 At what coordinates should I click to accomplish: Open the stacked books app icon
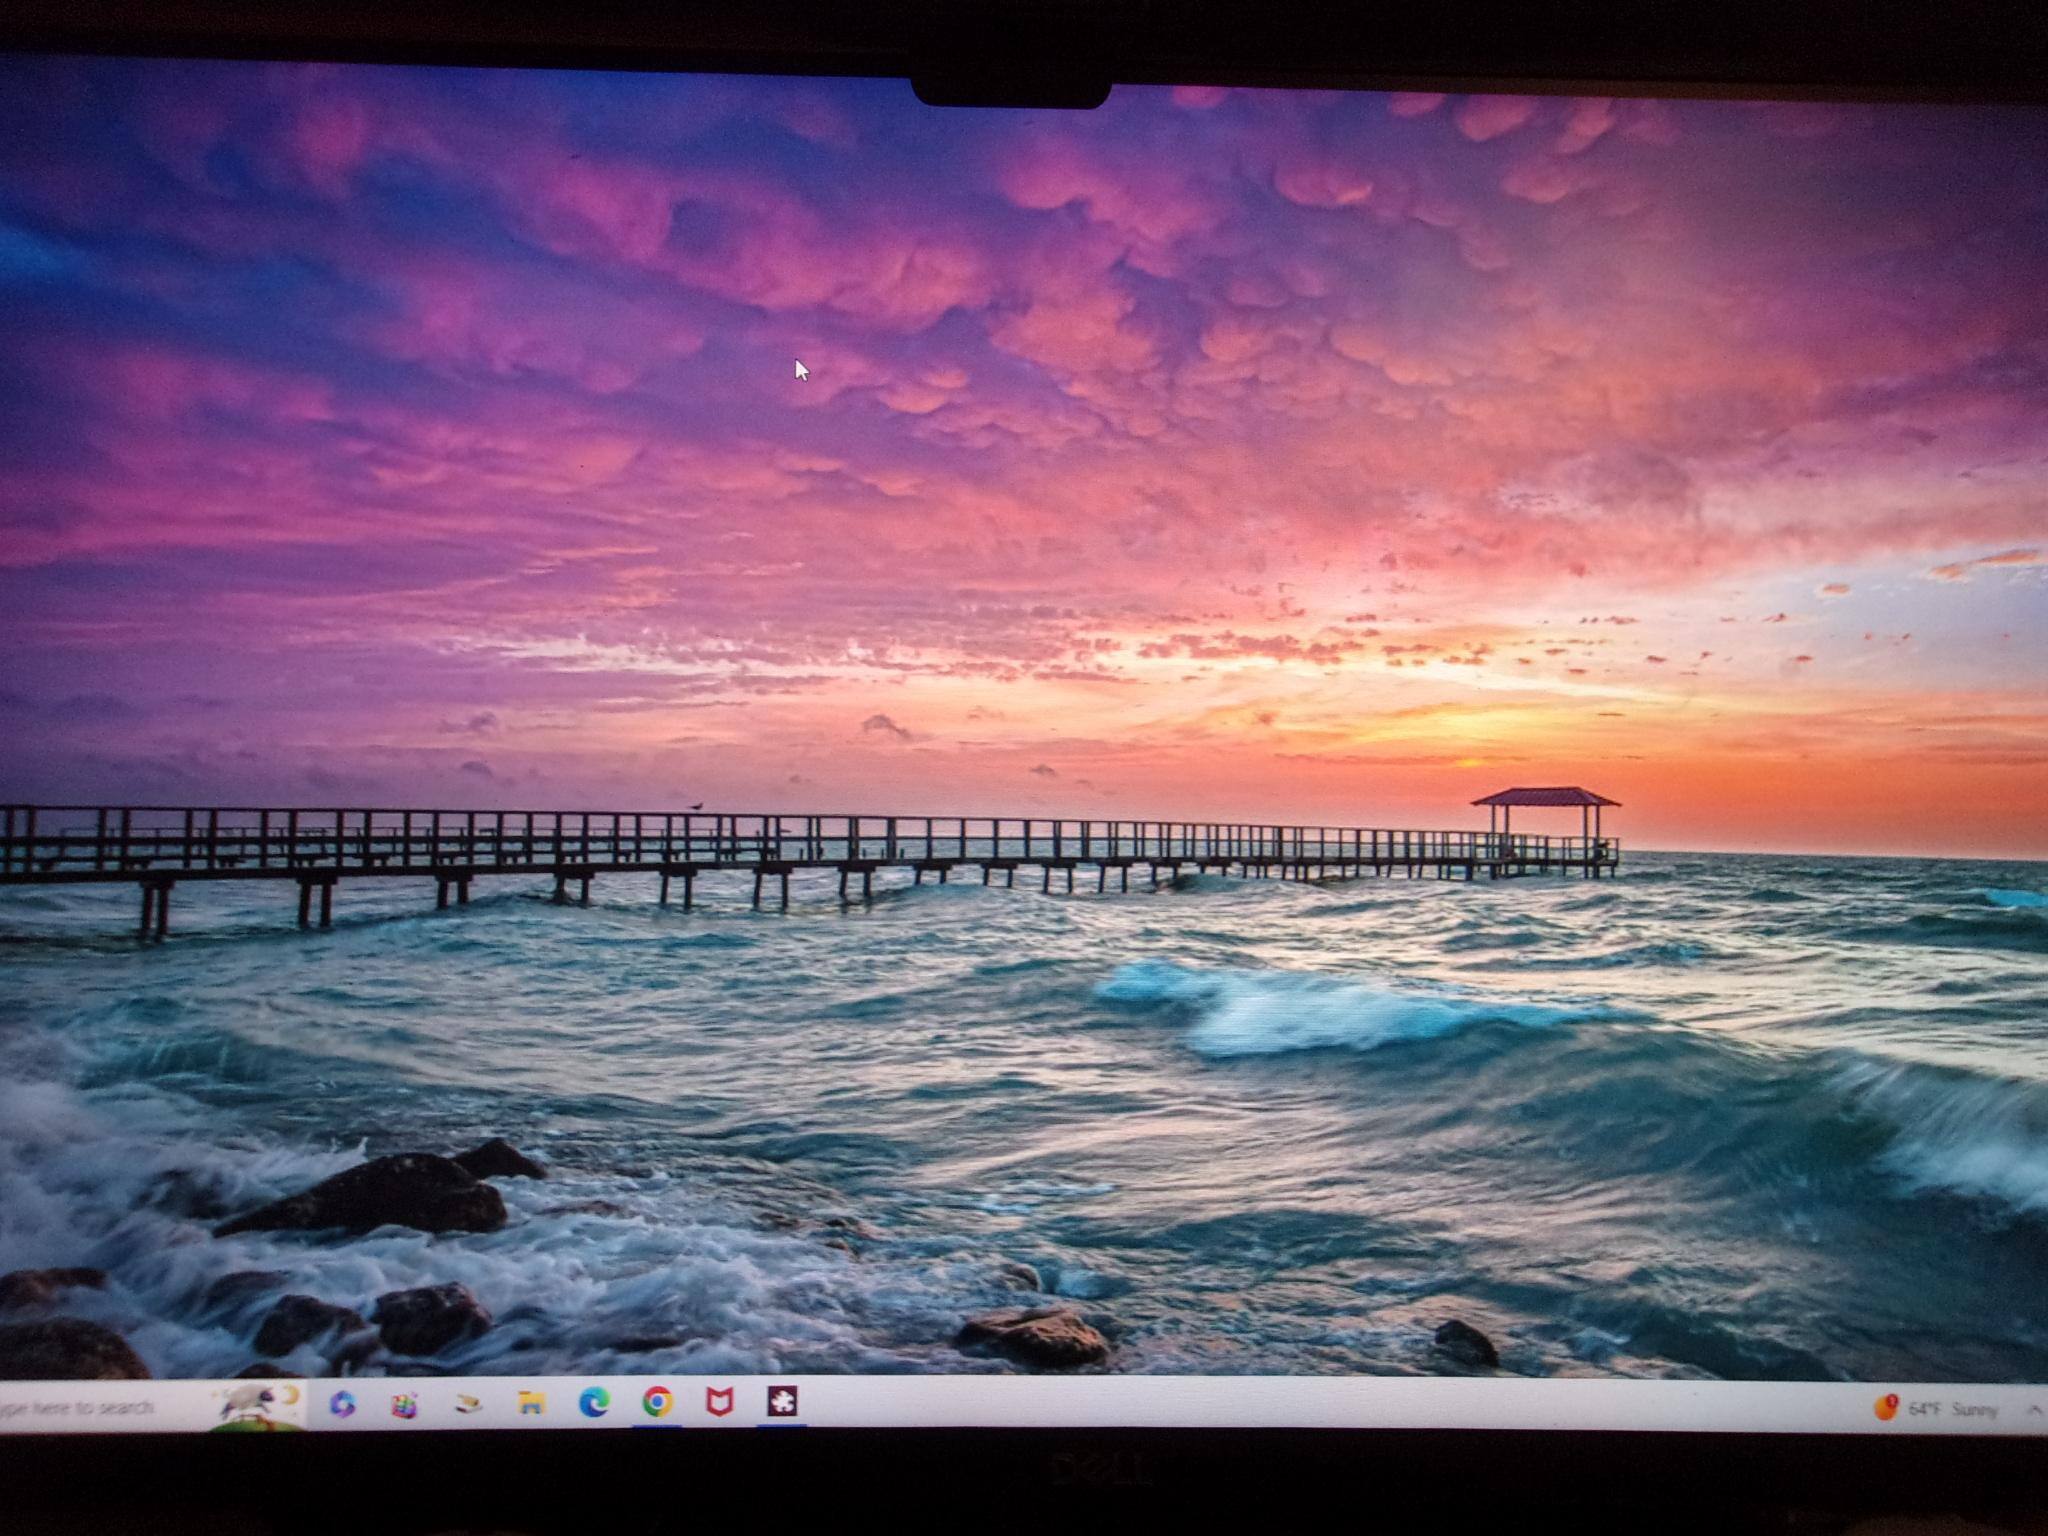(466, 1404)
